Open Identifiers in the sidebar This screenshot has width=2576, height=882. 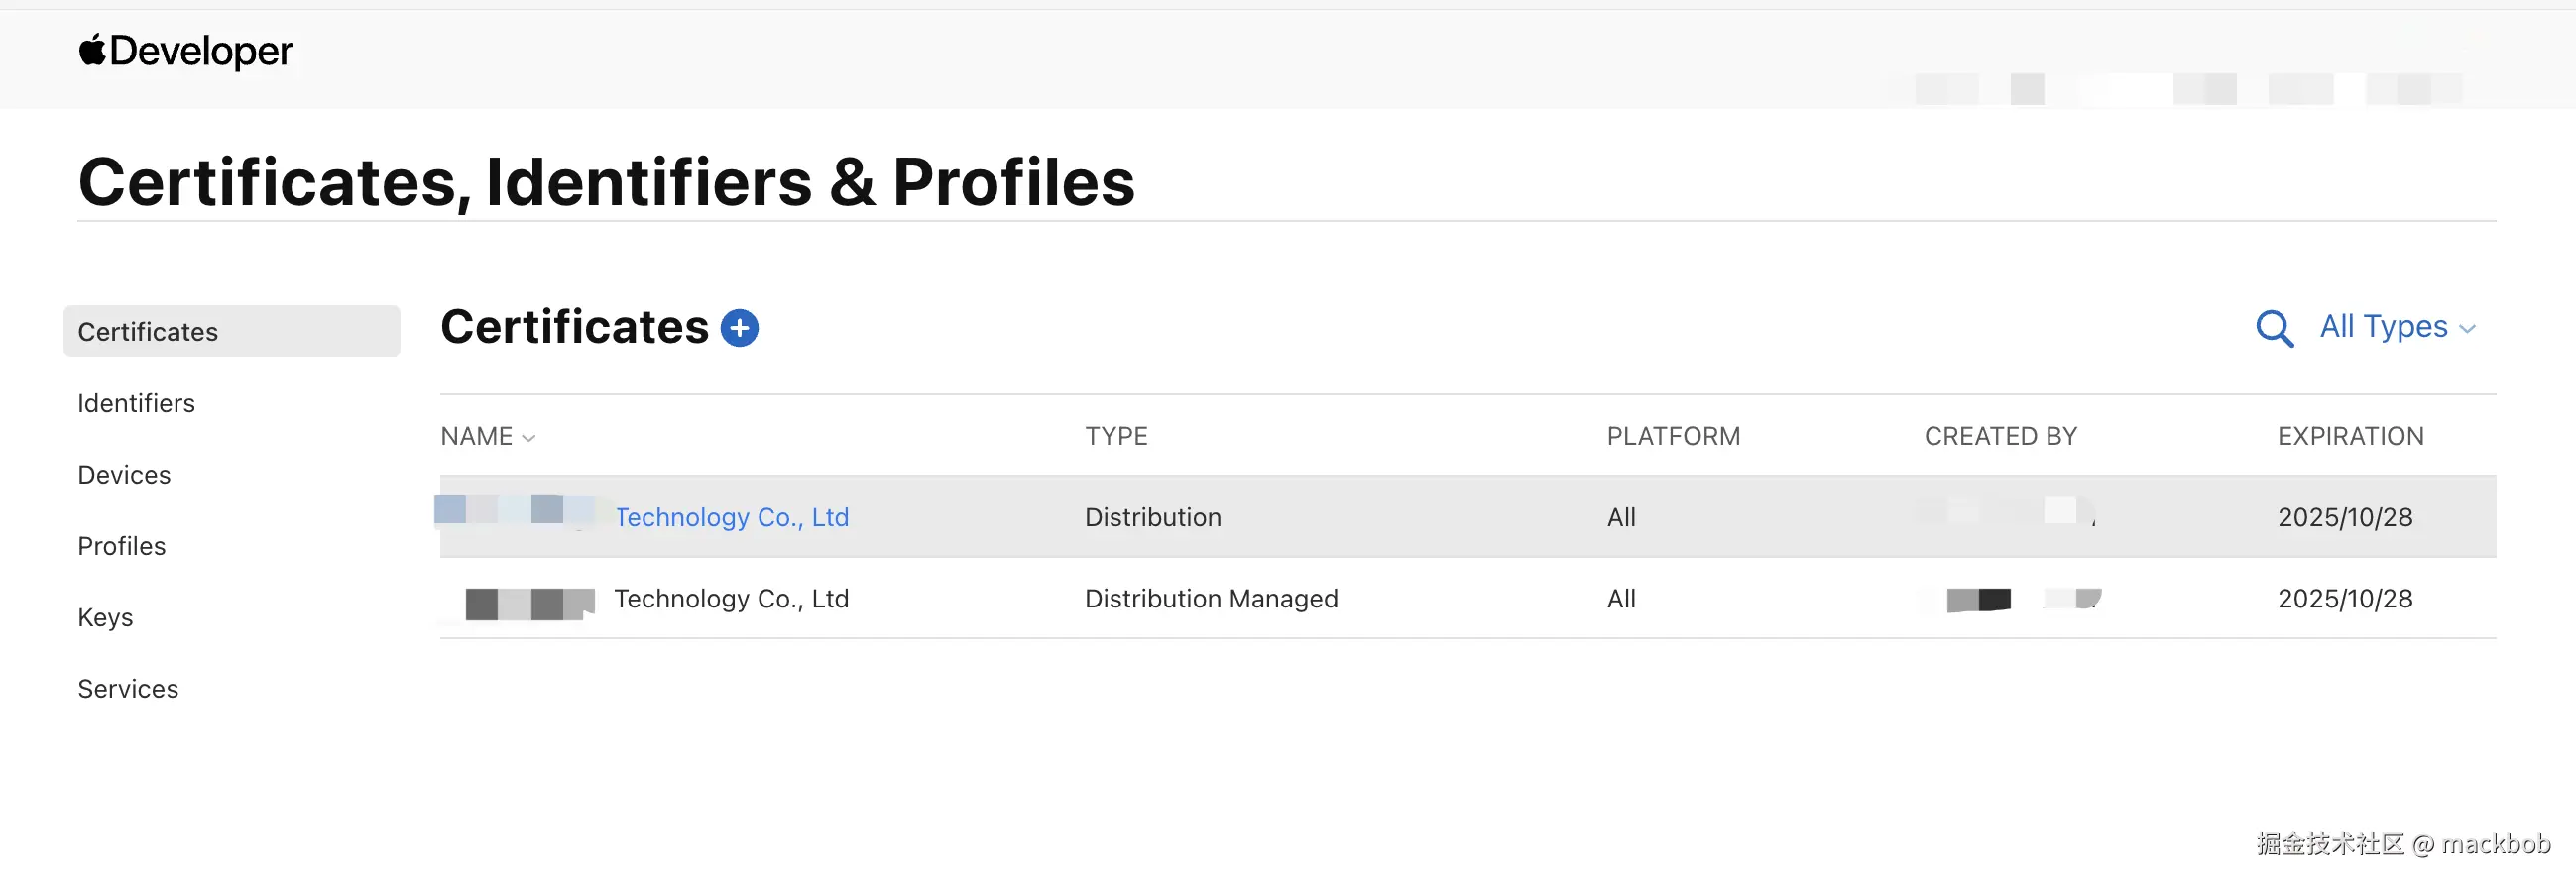pos(137,403)
